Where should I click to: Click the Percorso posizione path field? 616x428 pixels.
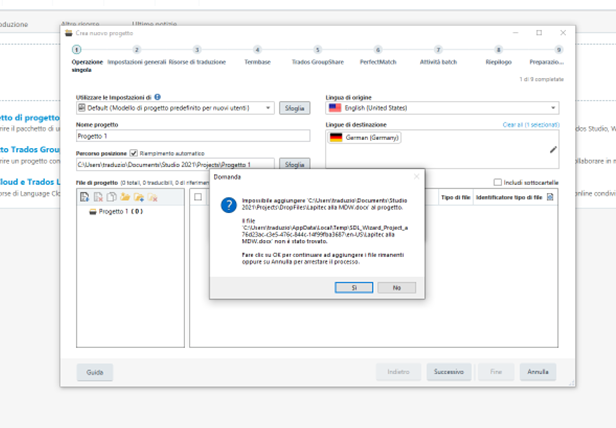tap(175, 164)
